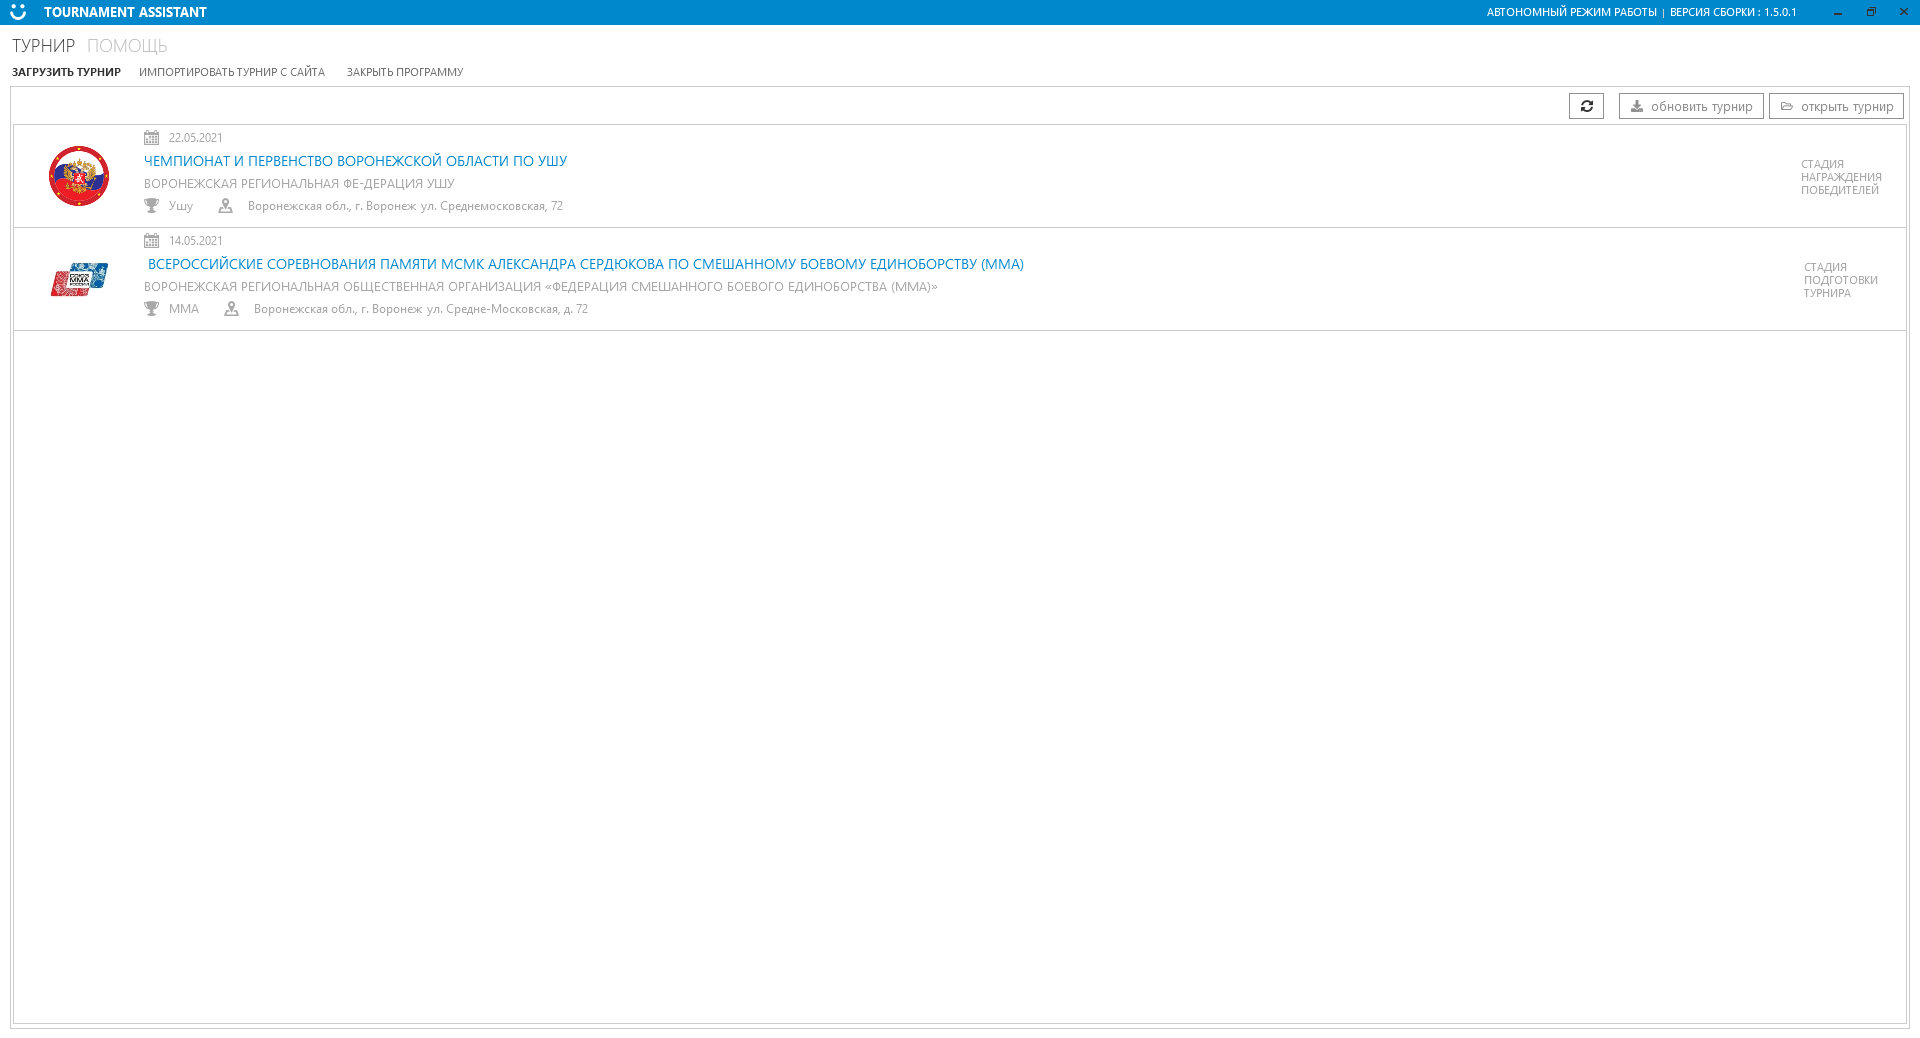
Task: Select ЗАГРУЗИТЬ ТУРНИР submenu item
Action: 66,72
